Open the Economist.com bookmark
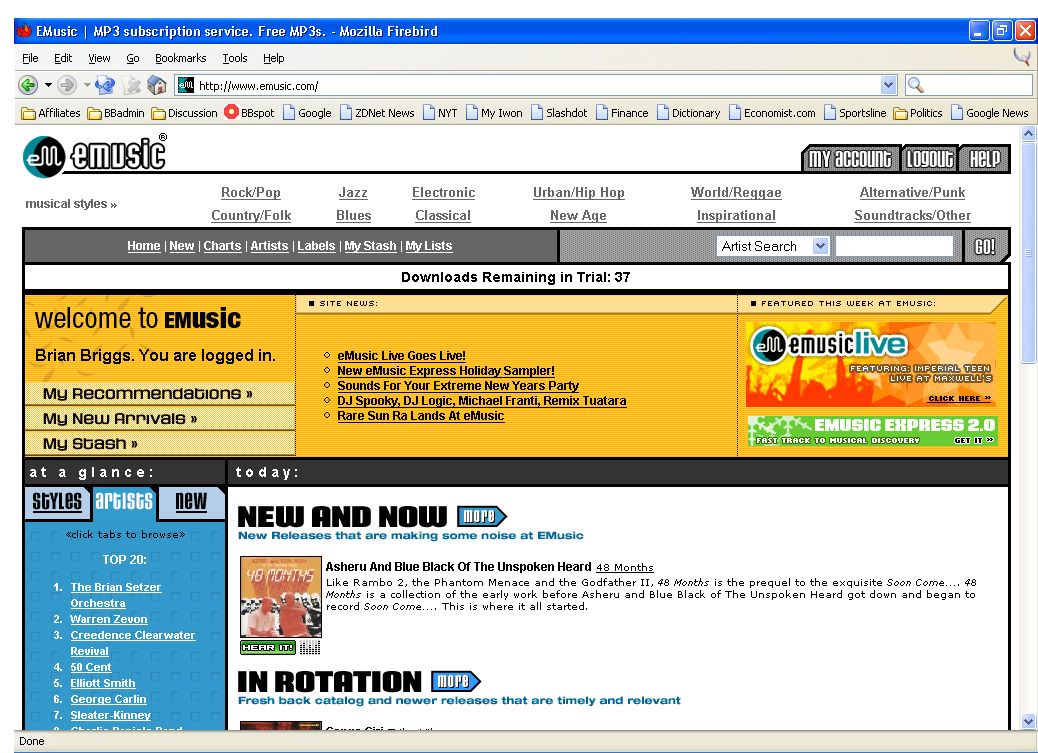 [x=772, y=113]
